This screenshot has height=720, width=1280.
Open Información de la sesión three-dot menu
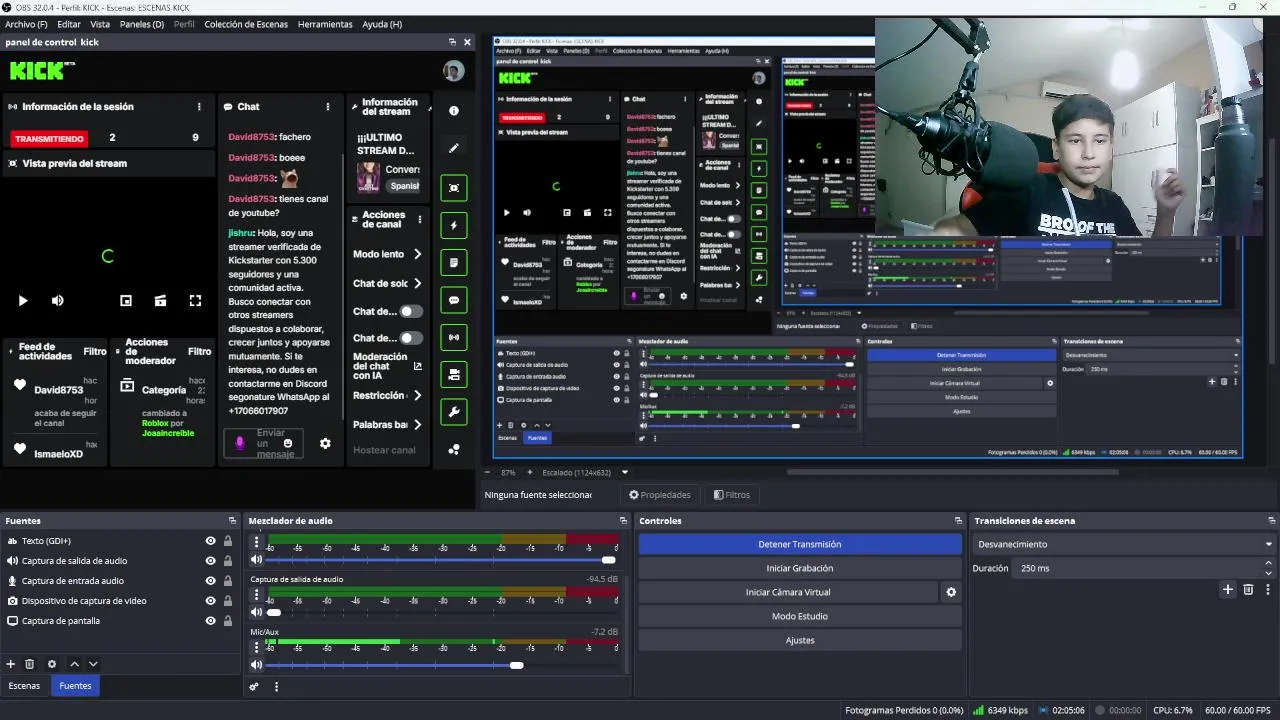(x=199, y=106)
